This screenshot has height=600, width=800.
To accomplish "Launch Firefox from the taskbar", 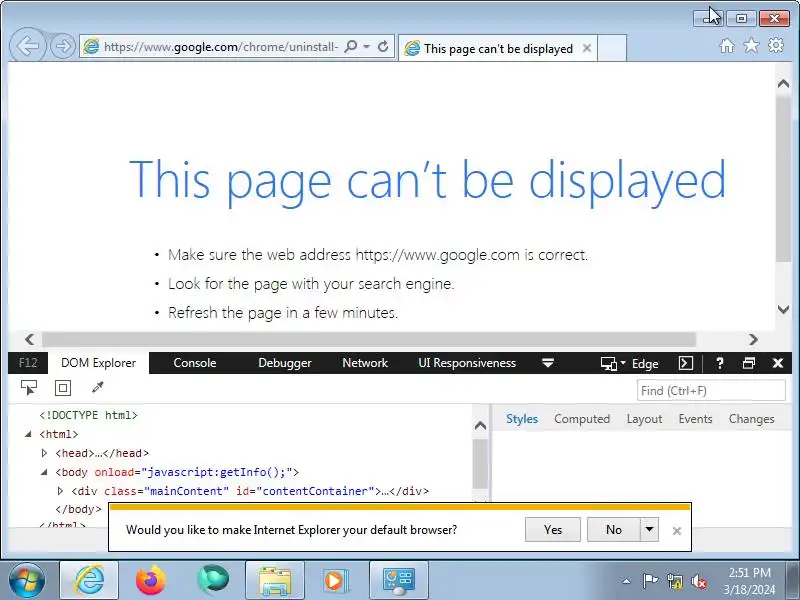I will (151, 580).
